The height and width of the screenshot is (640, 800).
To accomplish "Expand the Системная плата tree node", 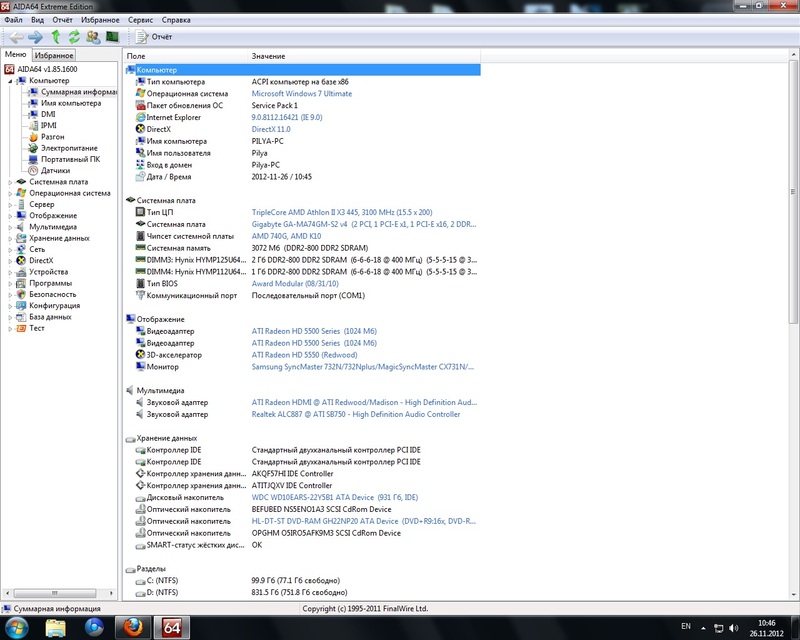I will pyautogui.click(x=11, y=182).
